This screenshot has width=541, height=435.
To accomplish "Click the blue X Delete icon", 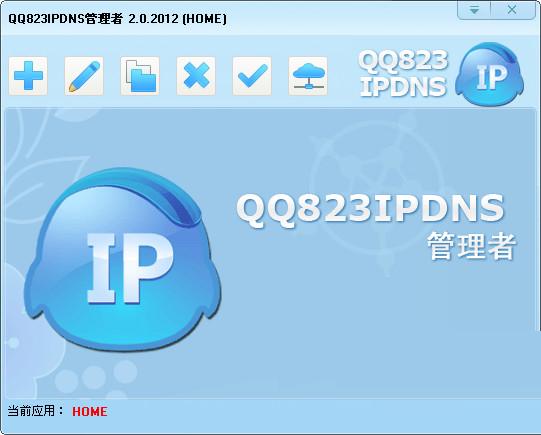I will [196, 76].
